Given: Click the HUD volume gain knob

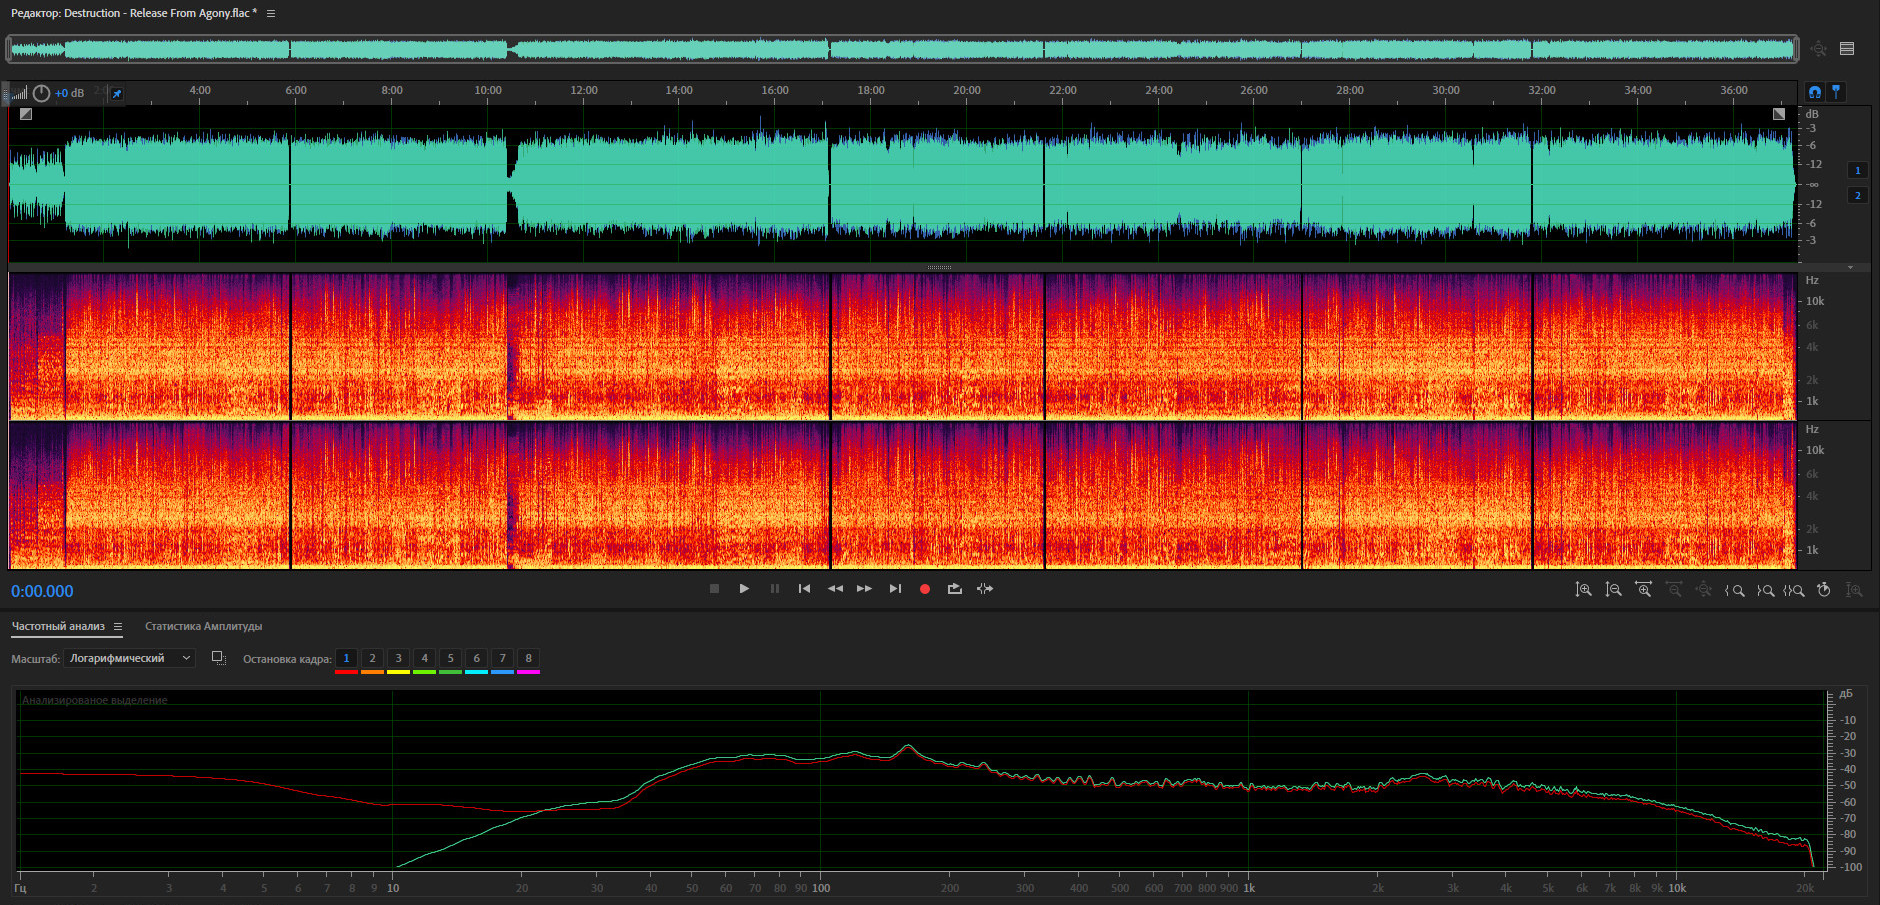Looking at the screenshot, I should click(41, 93).
